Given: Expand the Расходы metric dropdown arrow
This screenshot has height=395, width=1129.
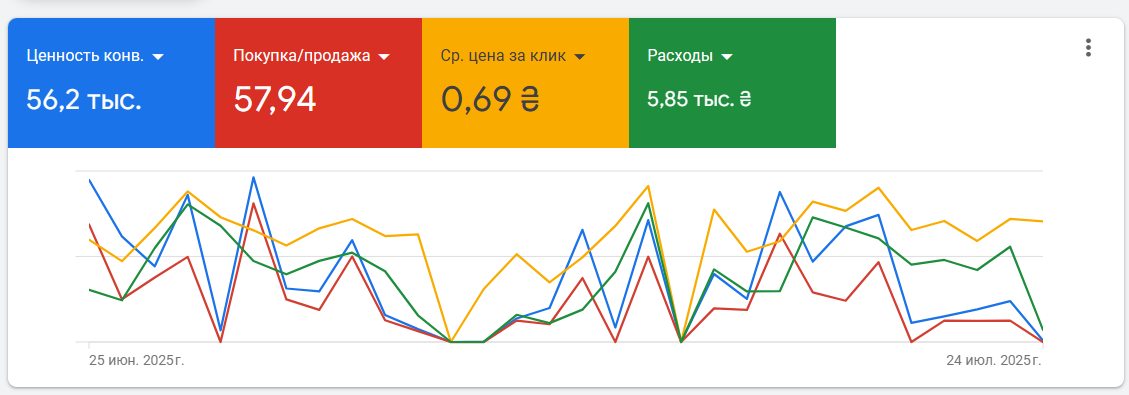Looking at the screenshot, I should point(727,57).
